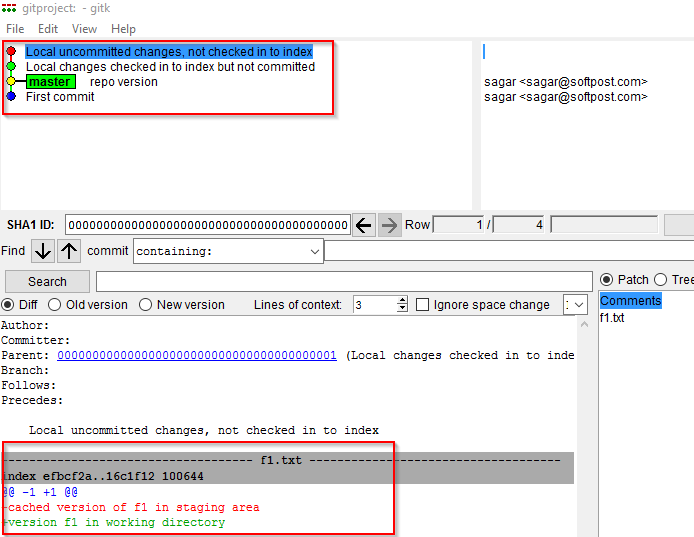
Task: Click the Row number field showing 1
Action: click(x=459, y=224)
